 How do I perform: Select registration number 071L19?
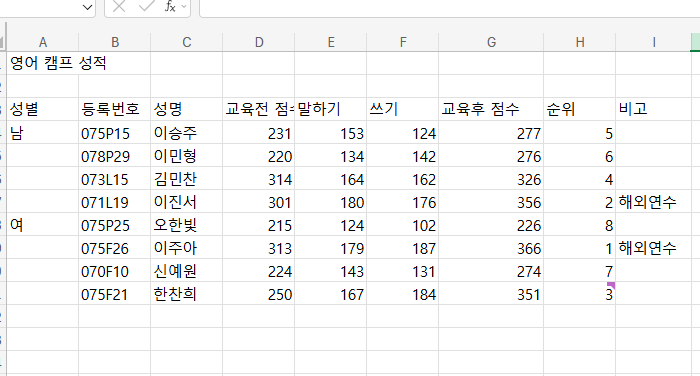(115, 202)
